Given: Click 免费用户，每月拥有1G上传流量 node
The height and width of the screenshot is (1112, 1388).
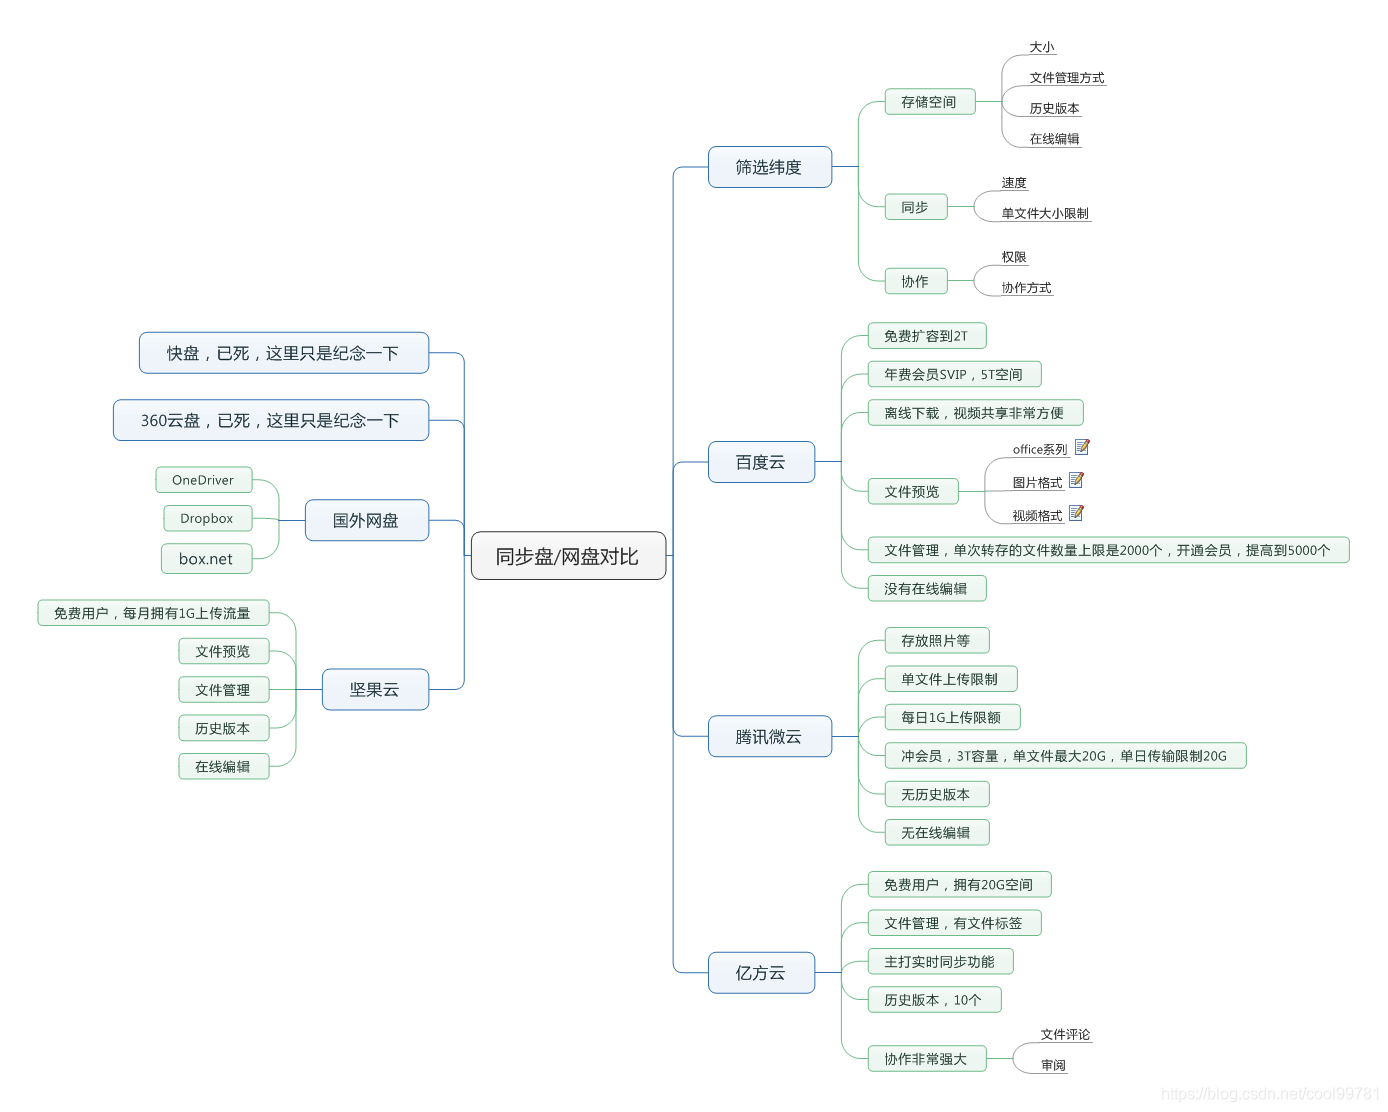Looking at the screenshot, I should 154,613.
